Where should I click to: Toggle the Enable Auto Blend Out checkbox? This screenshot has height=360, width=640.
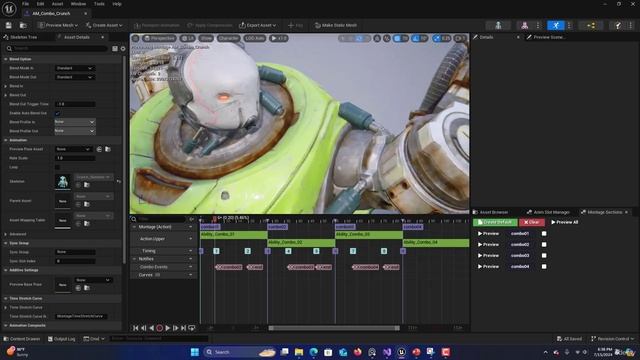point(57,113)
